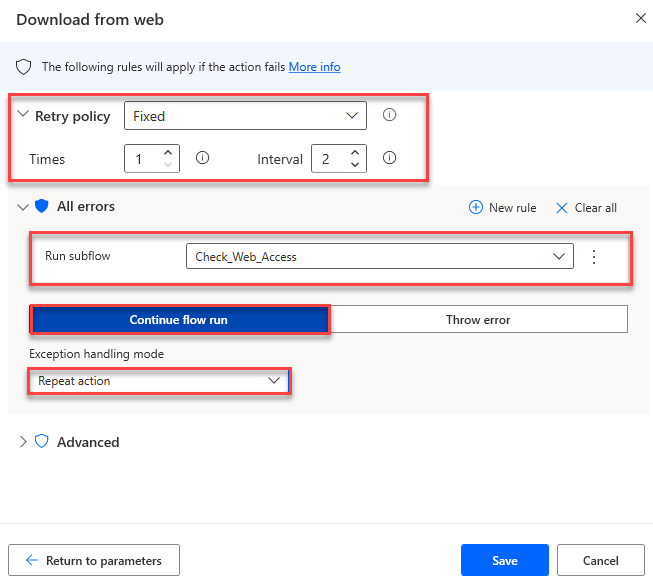
Task: Open the Retry policy Fixed dropdown
Action: [245, 116]
